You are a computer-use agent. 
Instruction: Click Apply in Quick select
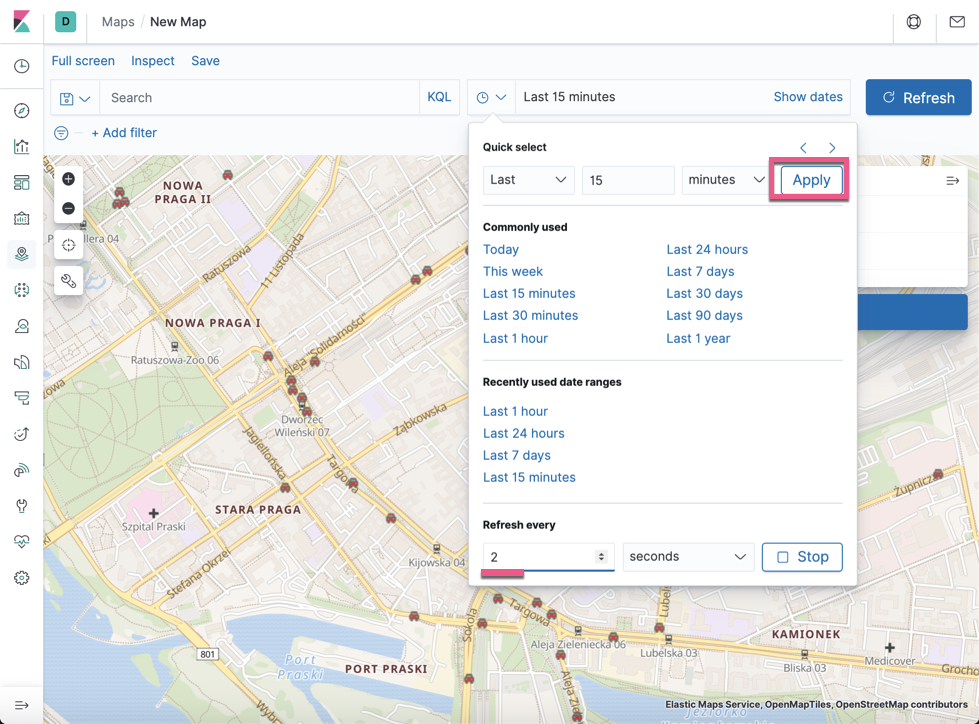tap(811, 180)
